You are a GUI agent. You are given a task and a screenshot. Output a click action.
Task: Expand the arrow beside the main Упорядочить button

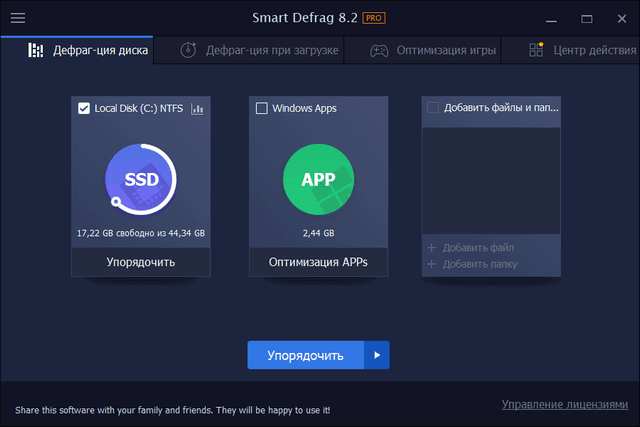[376, 355]
